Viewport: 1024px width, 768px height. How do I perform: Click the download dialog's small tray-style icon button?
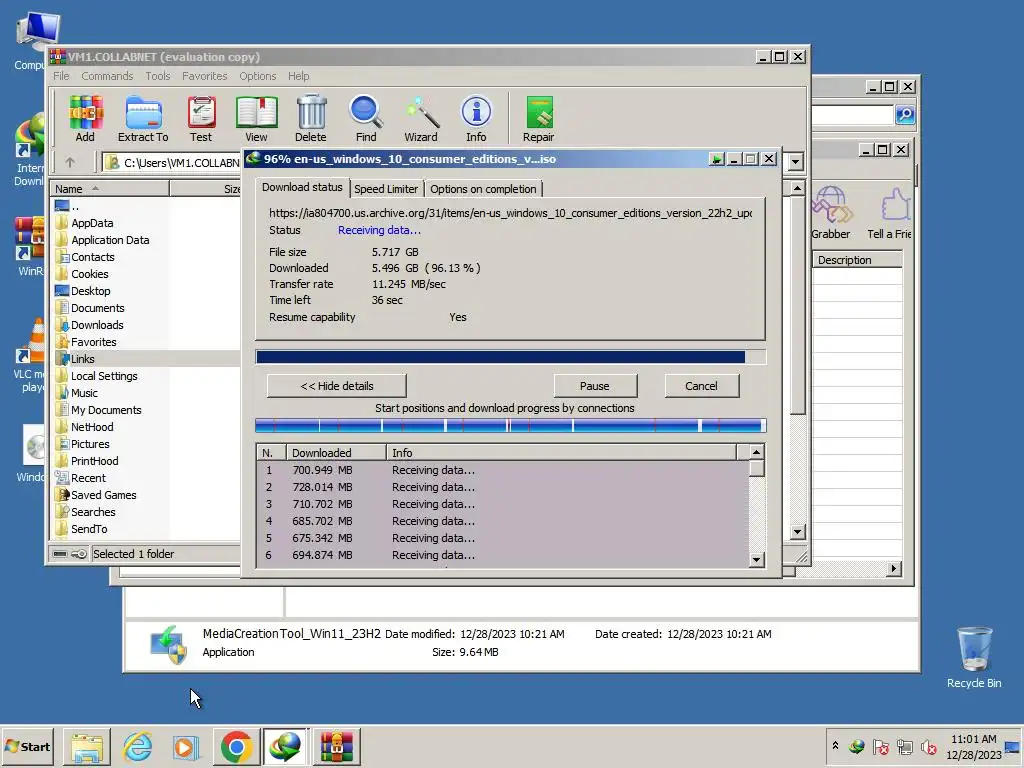(x=716, y=159)
